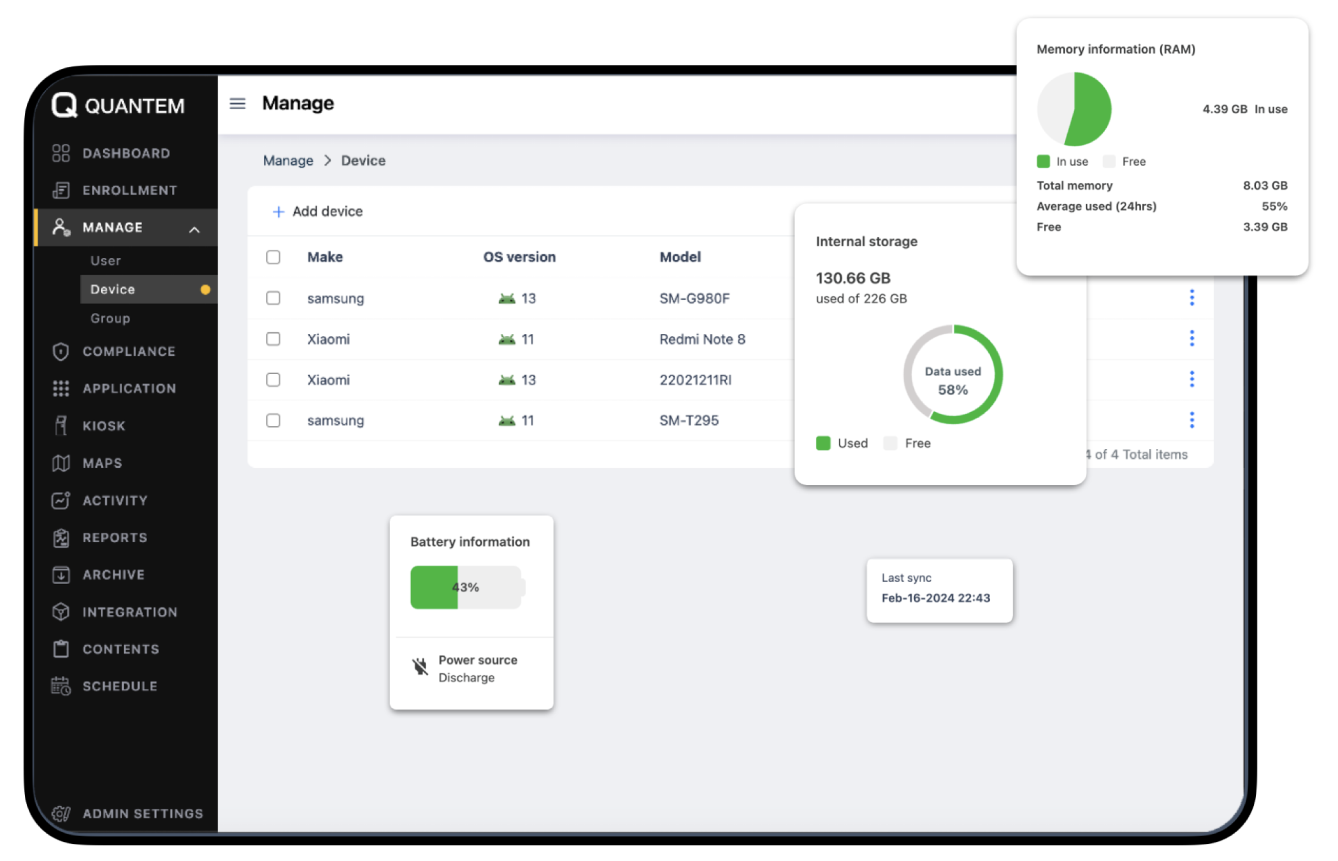1338x861 pixels.
Task: Click the Dashboard grid icon in sidebar
Action: [x=61, y=153]
